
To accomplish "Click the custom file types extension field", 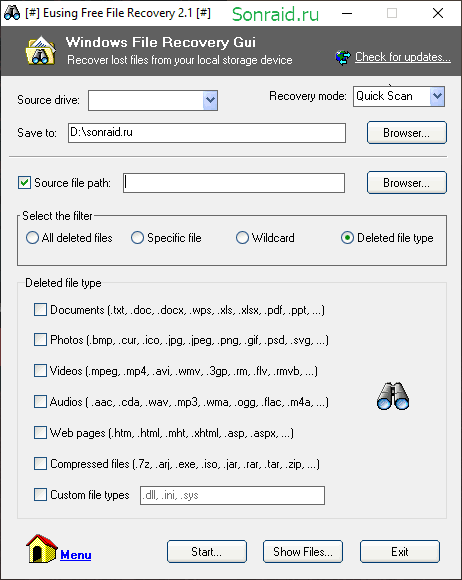I will coord(232,495).
